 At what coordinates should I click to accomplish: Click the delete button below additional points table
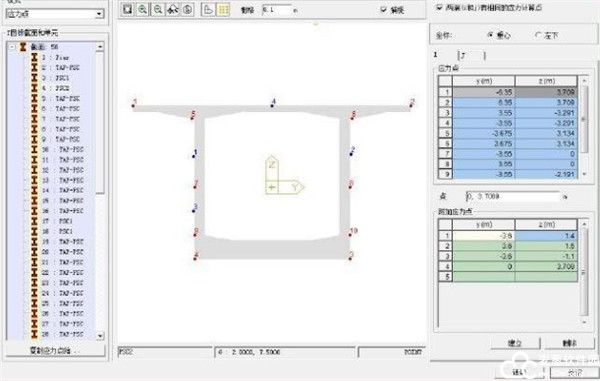point(569,343)
